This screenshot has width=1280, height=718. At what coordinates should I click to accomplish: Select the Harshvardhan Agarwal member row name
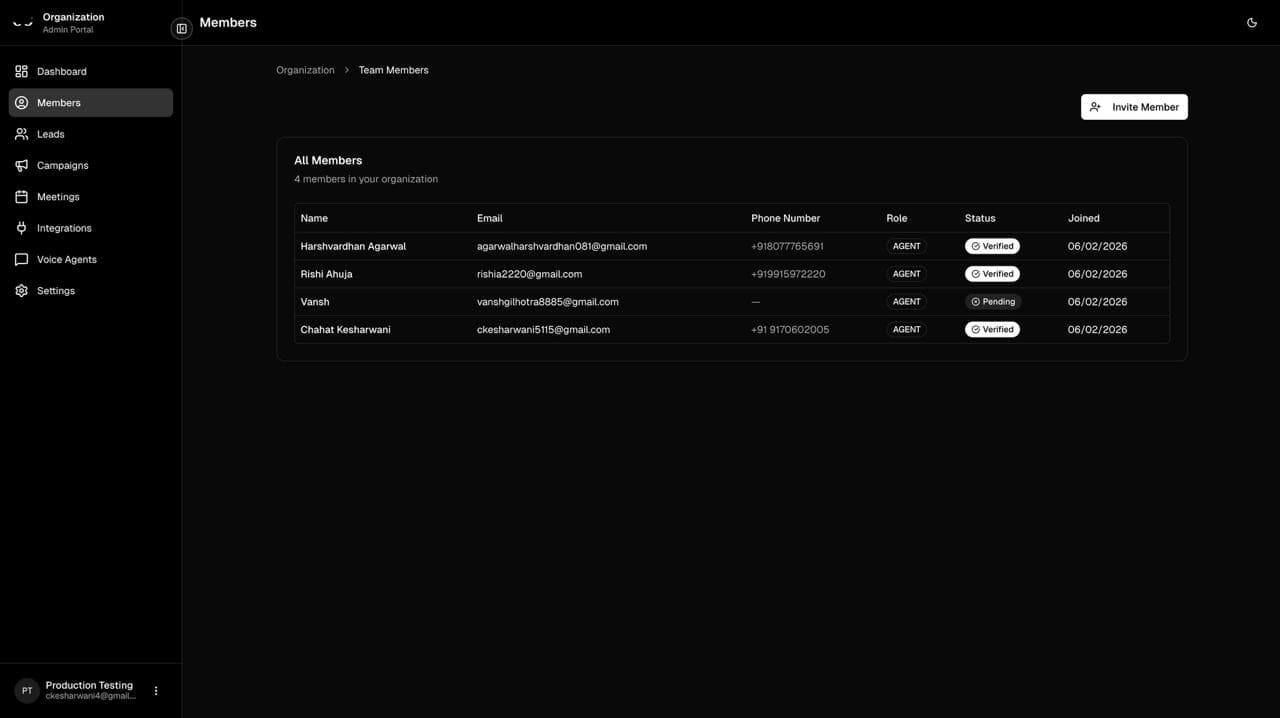353,246
